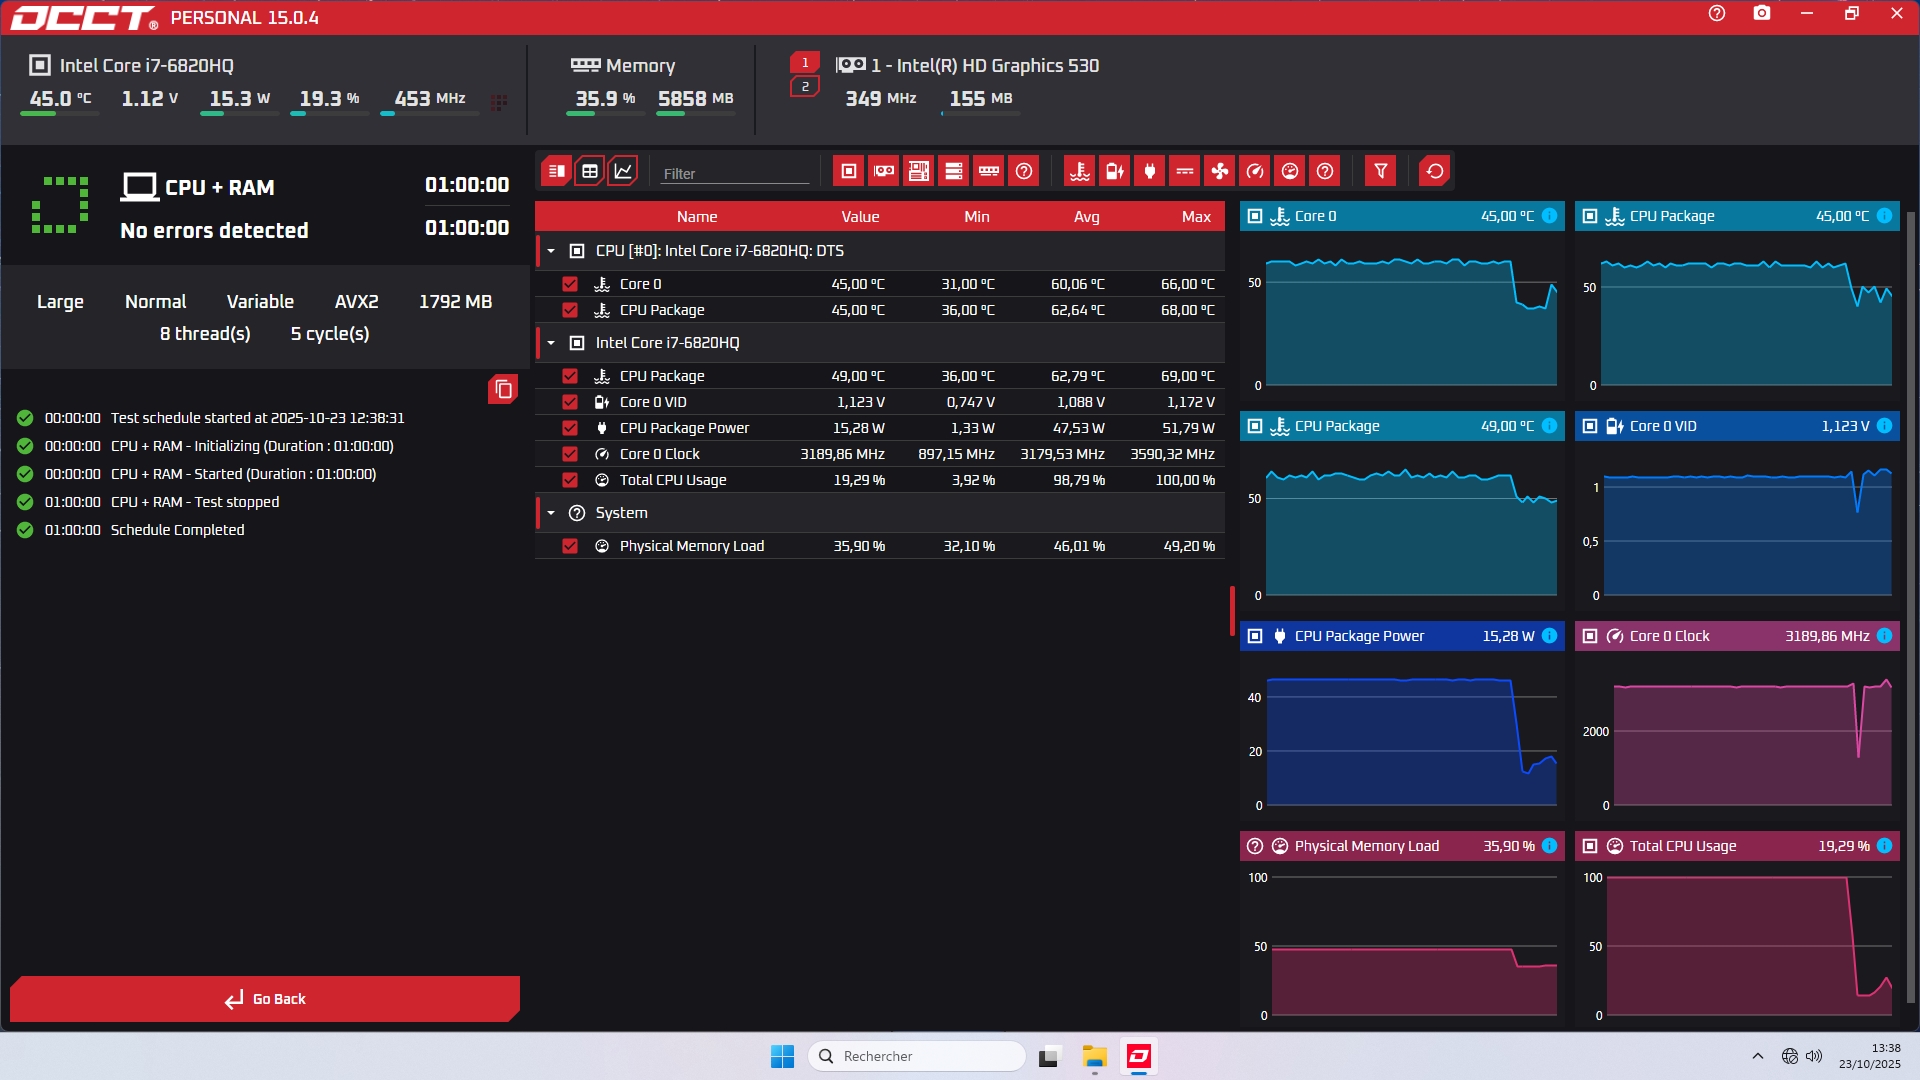This screenshot has height=1080, width=1920.
Task: Select GPU tab number 2
Action: 805,87
